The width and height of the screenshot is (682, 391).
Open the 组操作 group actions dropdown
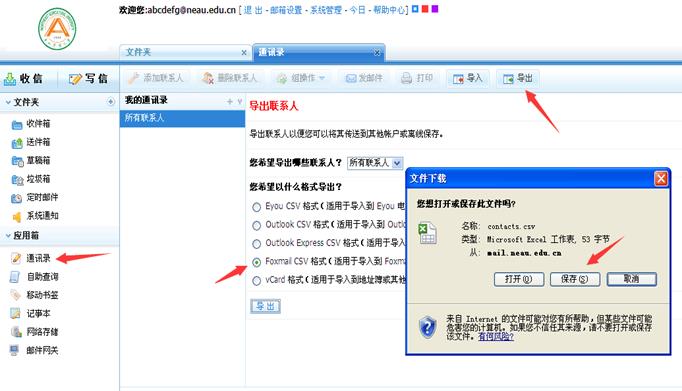301,78
